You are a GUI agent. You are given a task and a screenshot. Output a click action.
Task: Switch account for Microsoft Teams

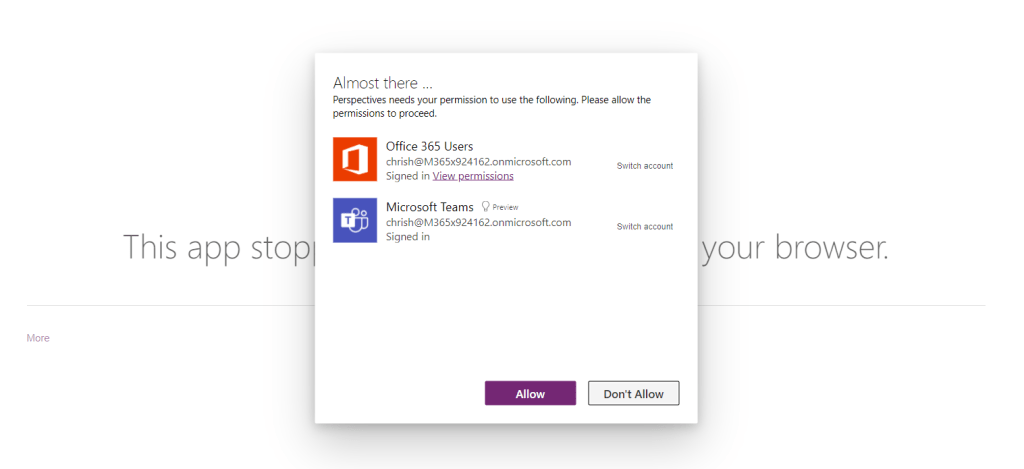pos(644,227)
